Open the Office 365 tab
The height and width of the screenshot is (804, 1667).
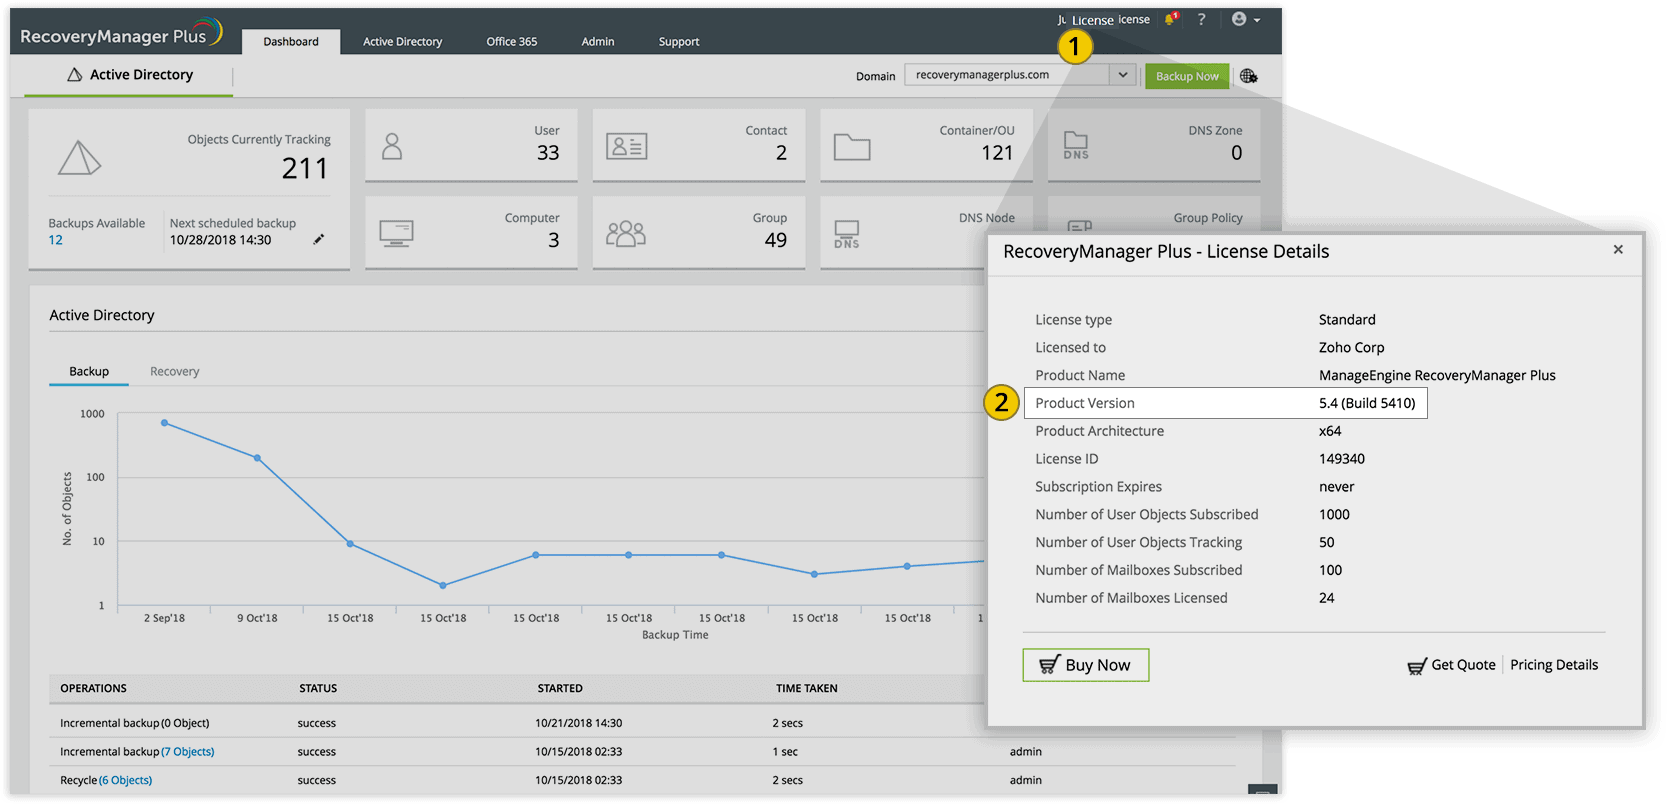coord(512,41)
